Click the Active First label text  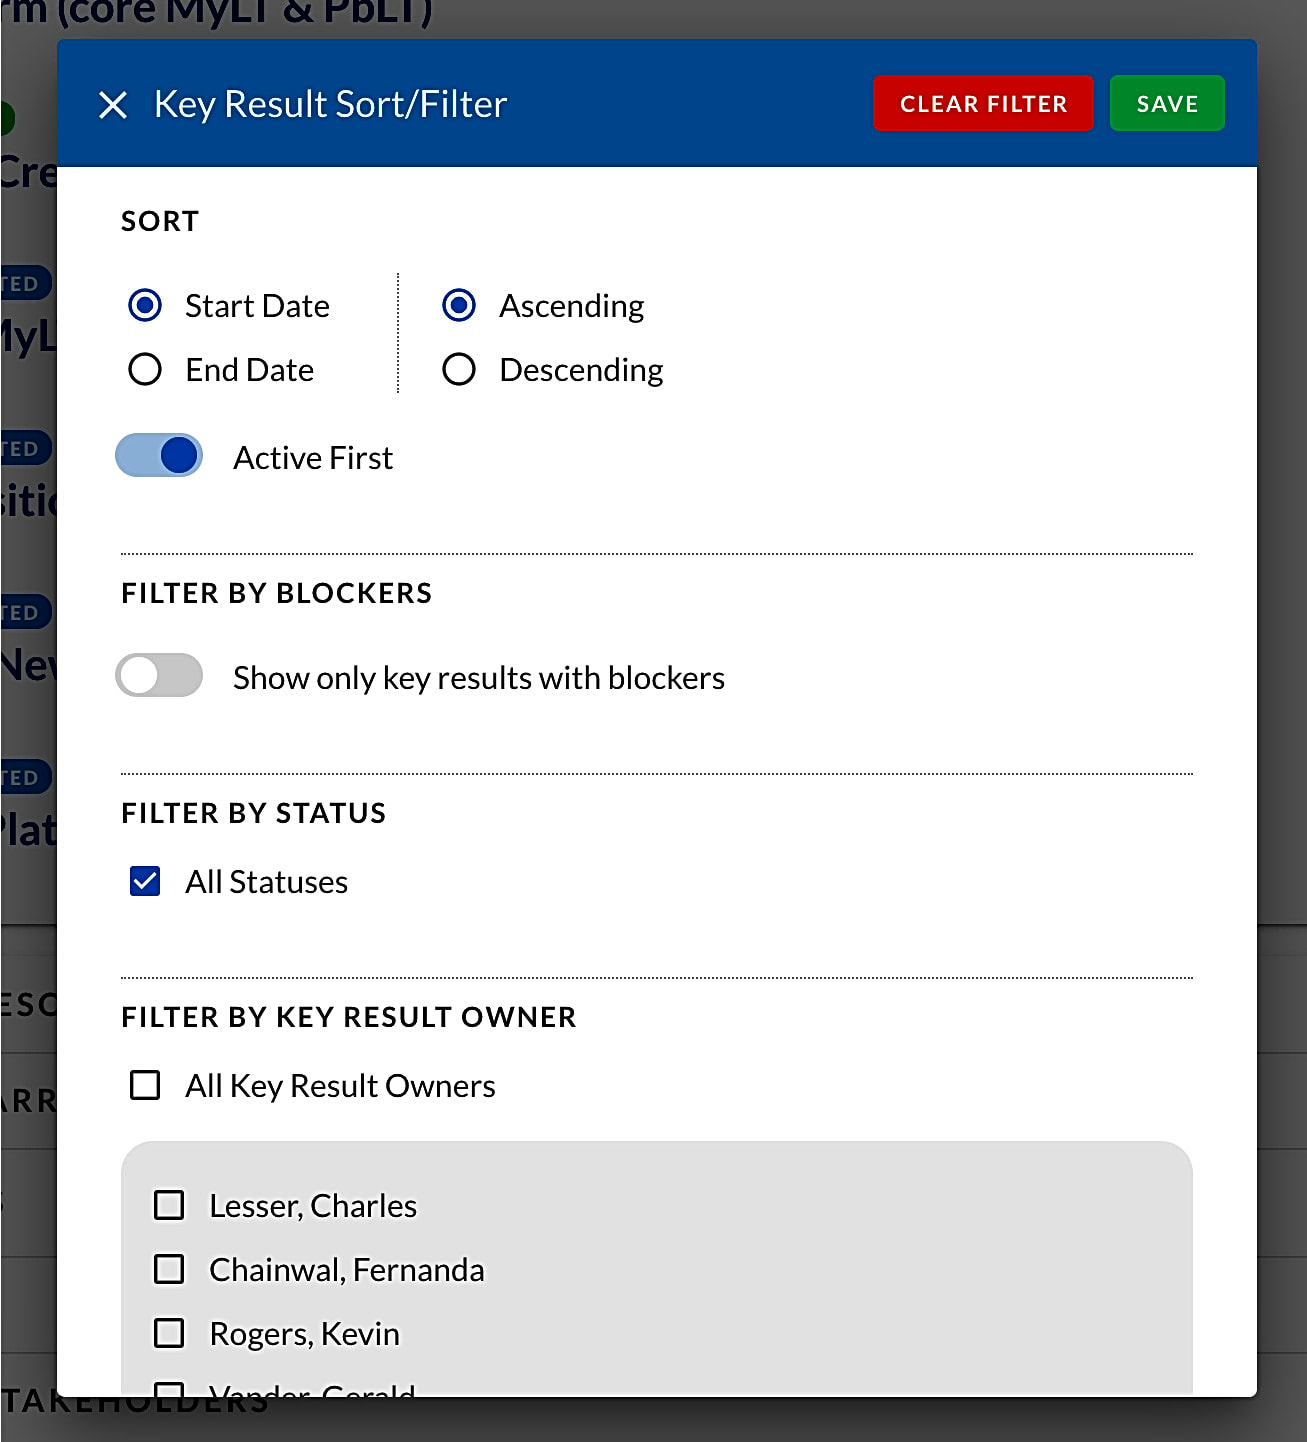tap(313, 457)
